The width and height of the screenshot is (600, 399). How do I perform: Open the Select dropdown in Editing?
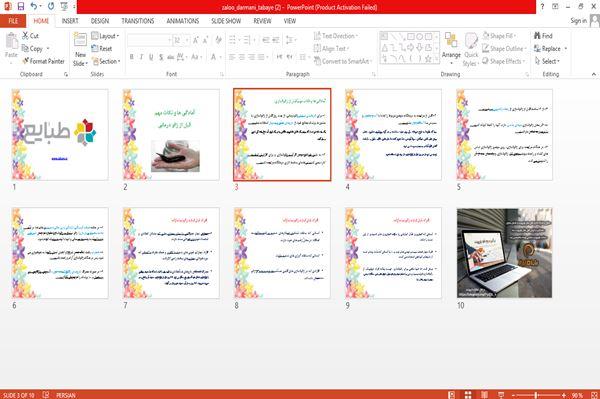coord(547,61)
